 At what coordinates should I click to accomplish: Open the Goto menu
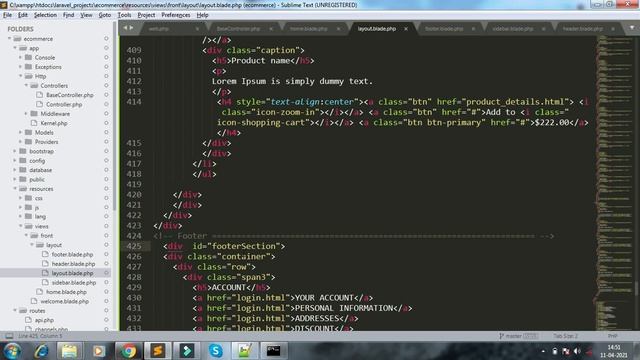pos(104,15)
